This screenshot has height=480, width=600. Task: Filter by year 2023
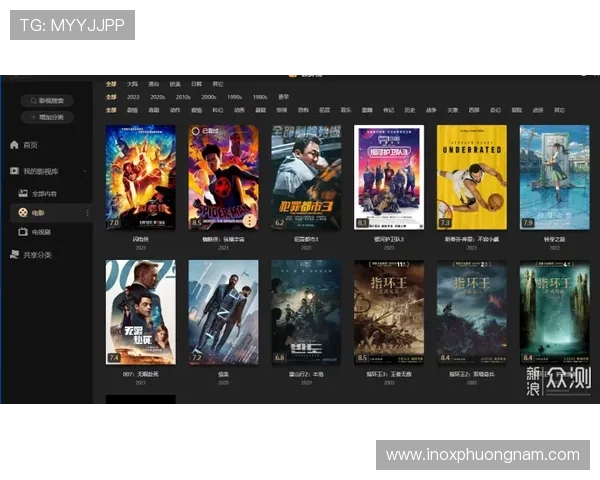pyautogui.click(x=133, y=97)
